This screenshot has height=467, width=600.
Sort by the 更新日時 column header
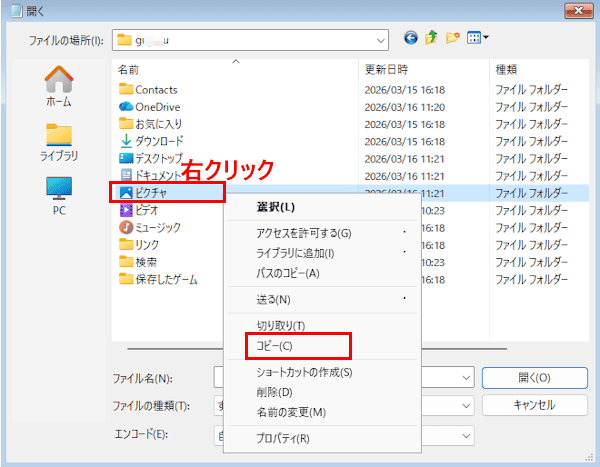(386, 69)
